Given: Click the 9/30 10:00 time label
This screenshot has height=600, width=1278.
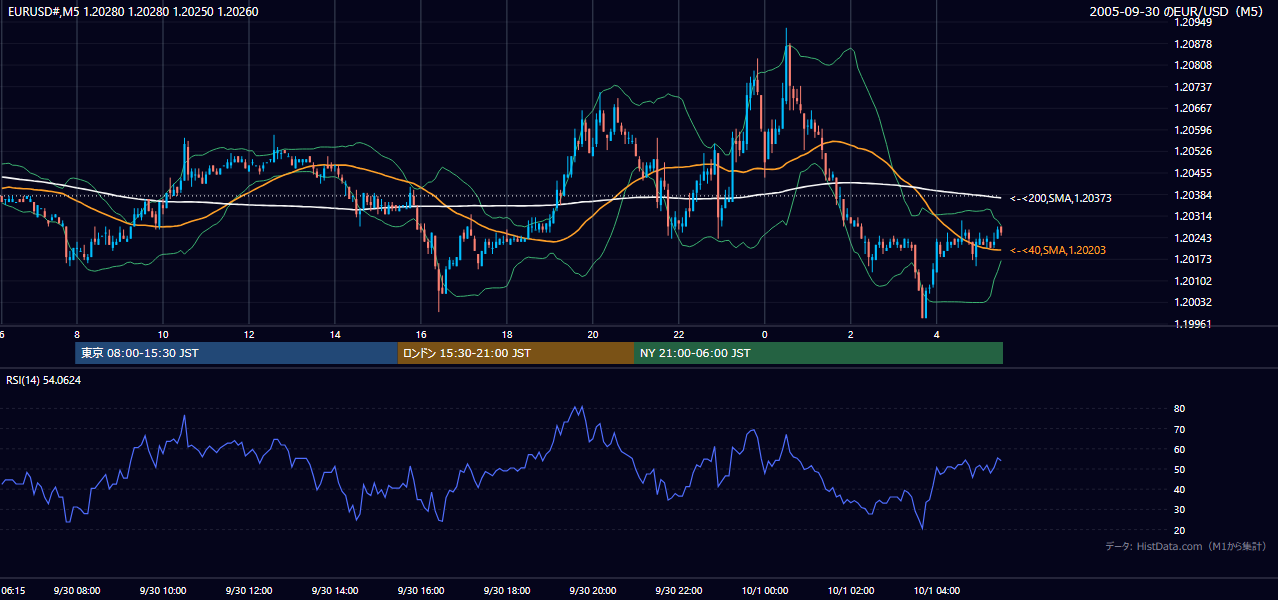Looking at the screenshot, I should 163,591.
